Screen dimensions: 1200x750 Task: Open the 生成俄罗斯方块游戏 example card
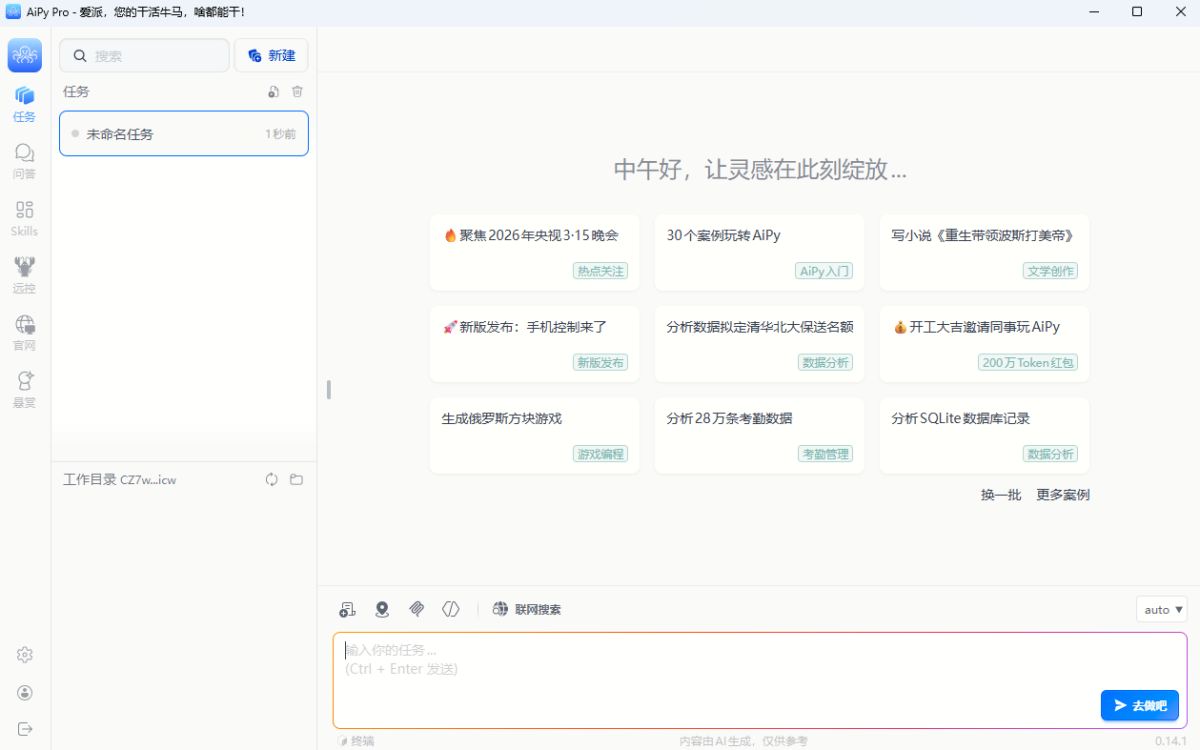(x=534, y=435)
